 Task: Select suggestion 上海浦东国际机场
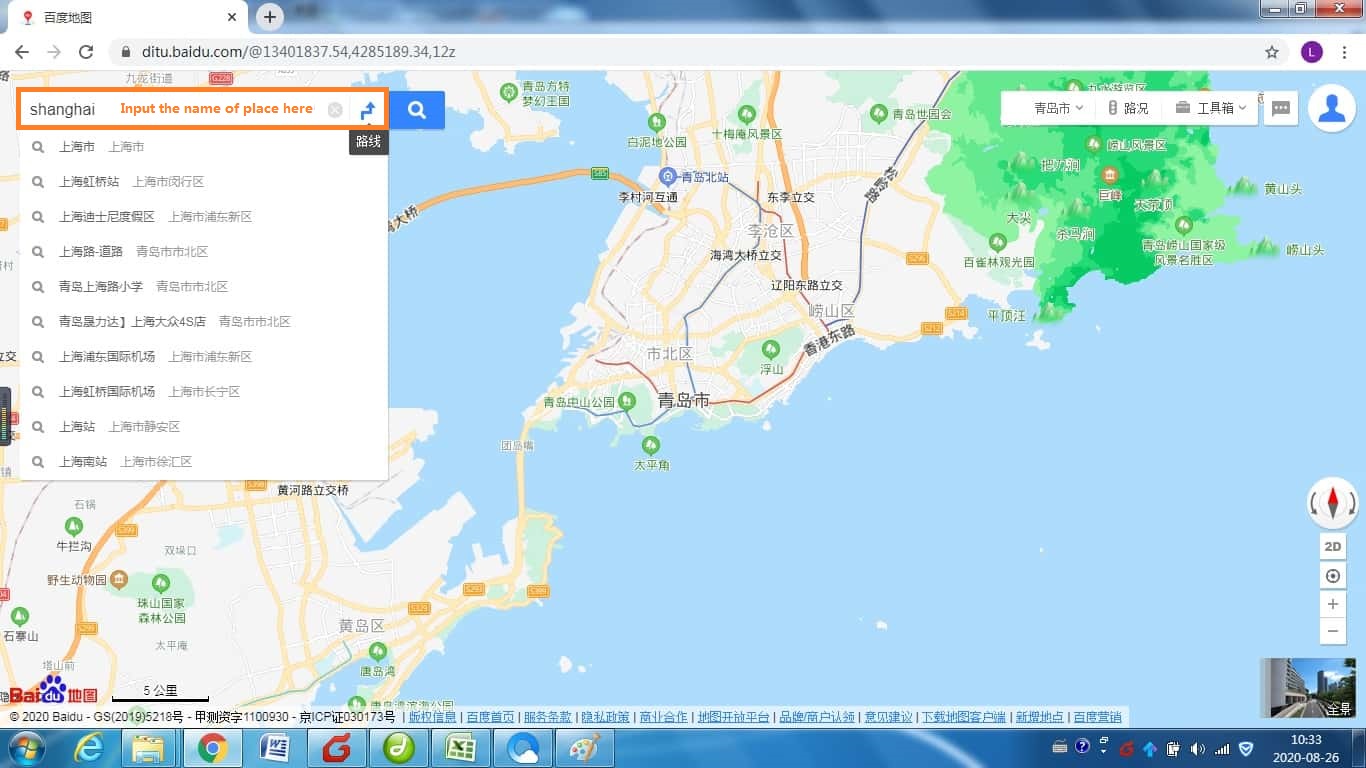[x=204, y=357]
